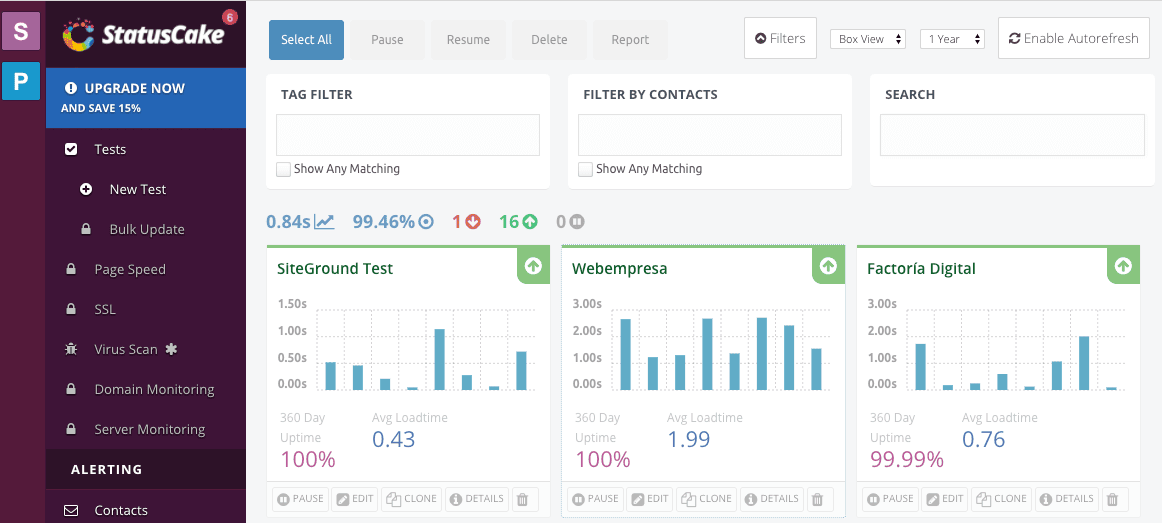Viewport: 1162px width, 523px height.
Task: Click the Resume button
Action: 468,40
